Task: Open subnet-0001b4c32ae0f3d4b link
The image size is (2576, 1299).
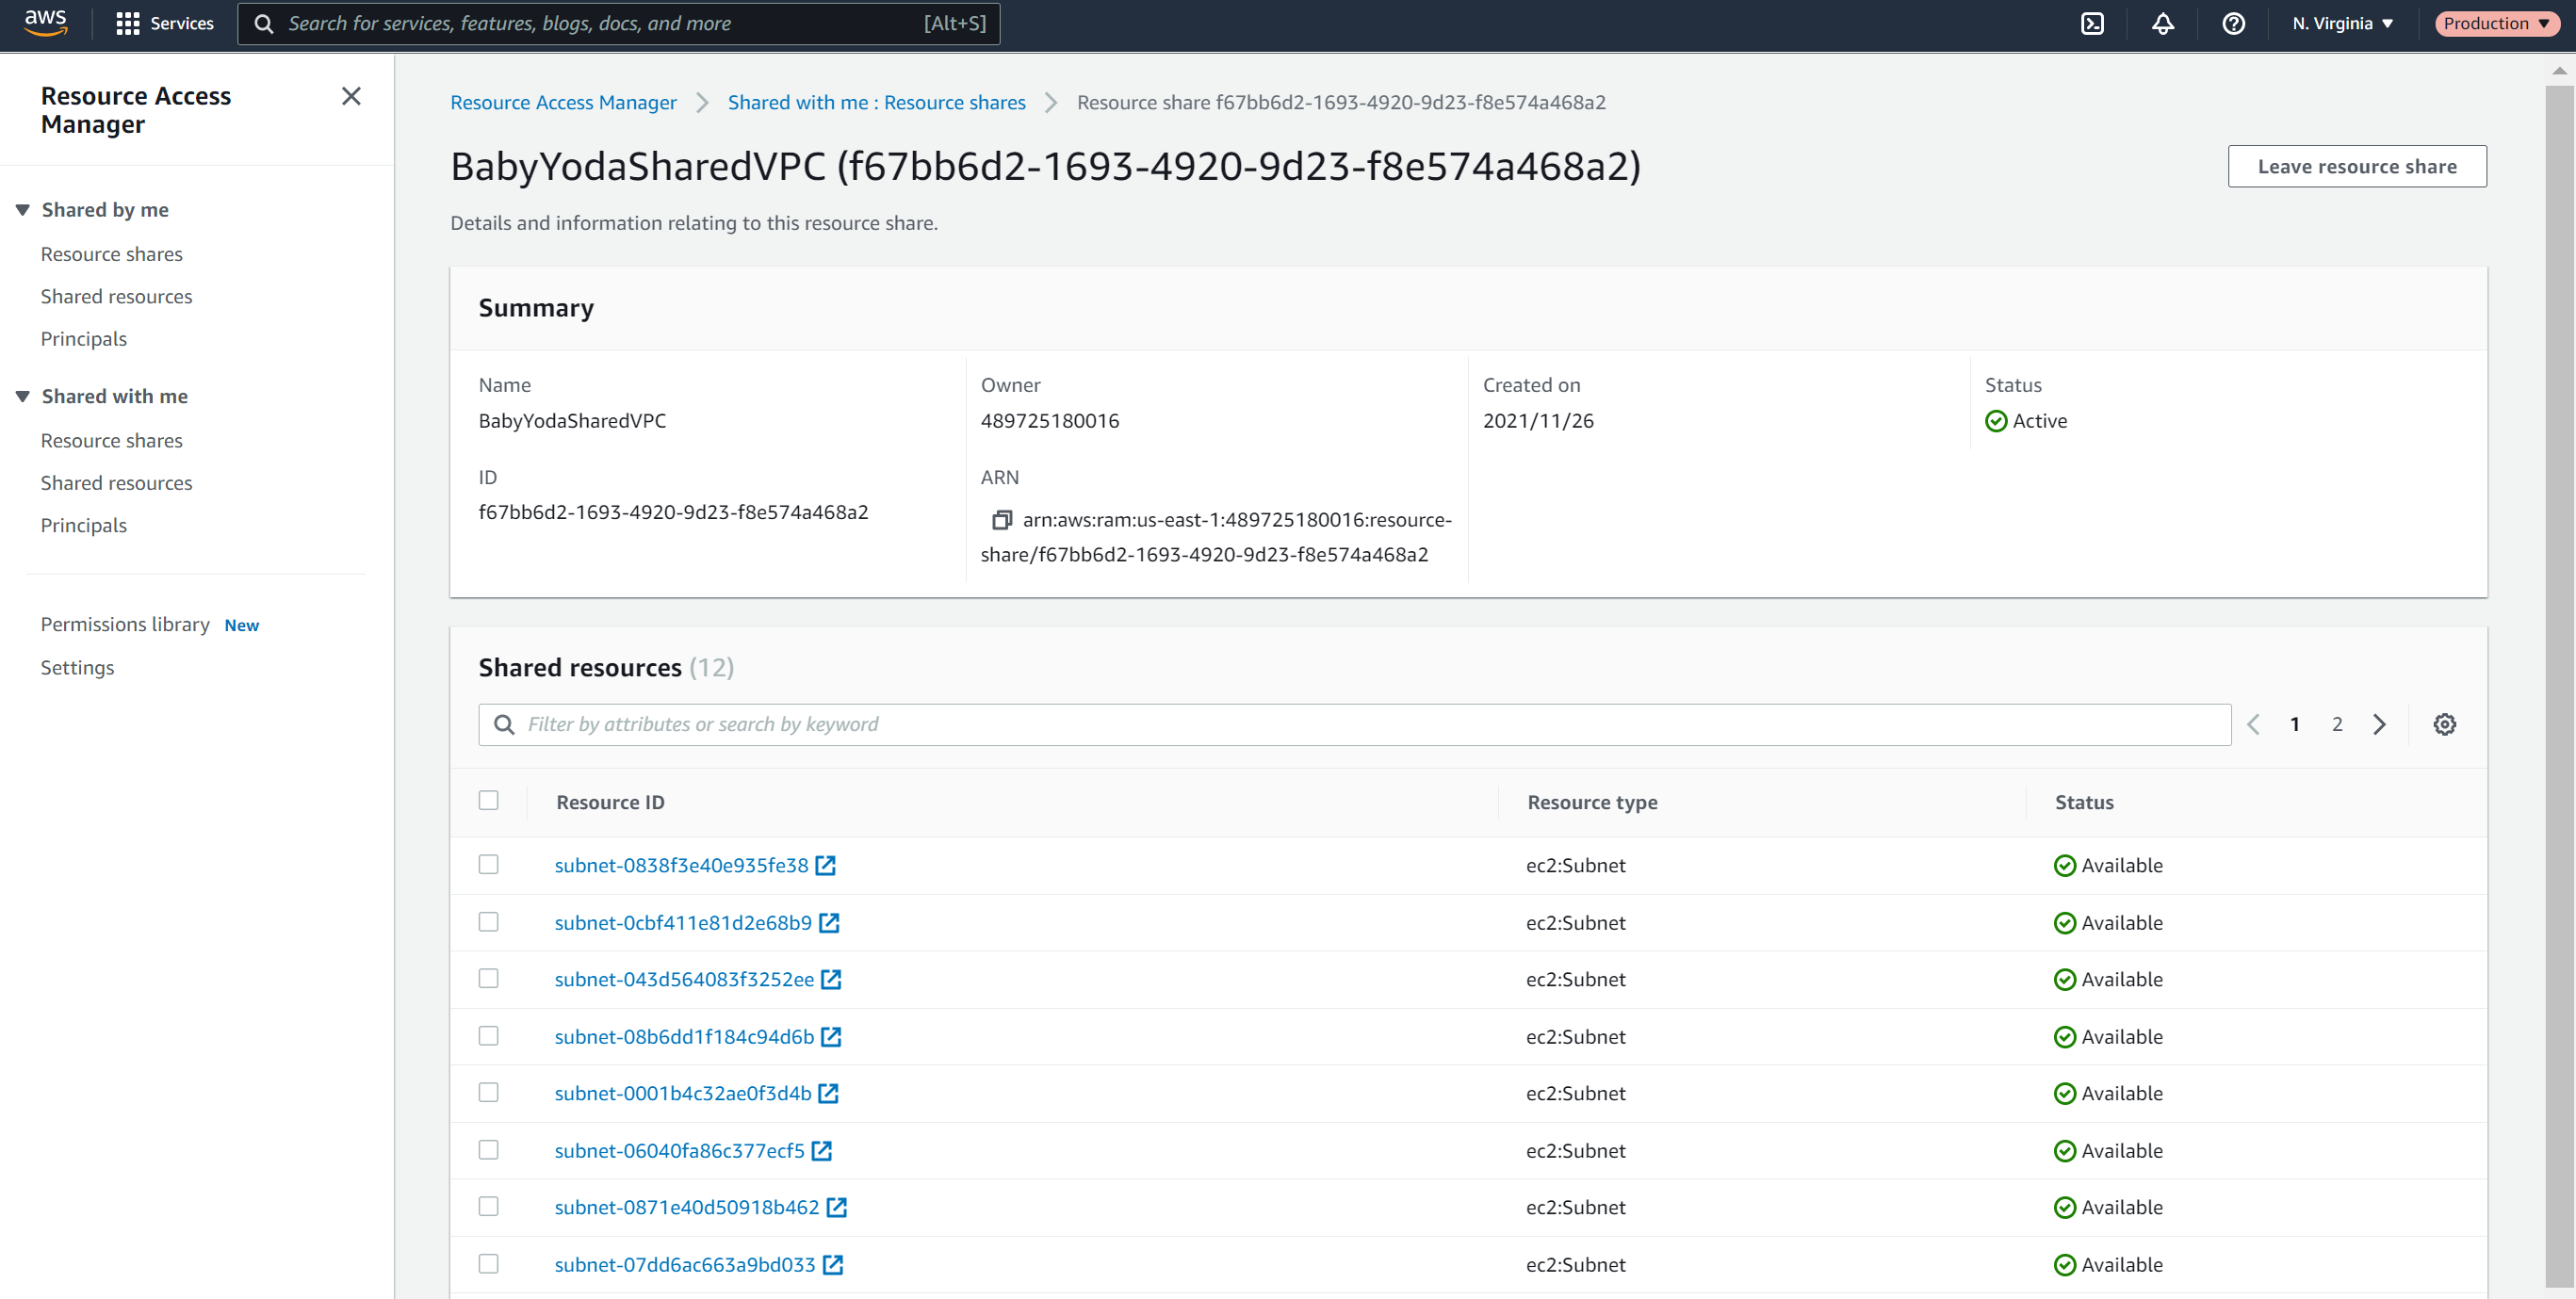Action: pos(683,1093)
